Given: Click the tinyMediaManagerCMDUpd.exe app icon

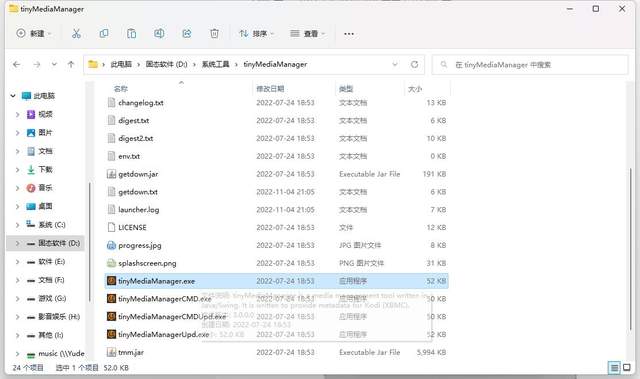Looking at the screenshot, I should tap(111, 317).
